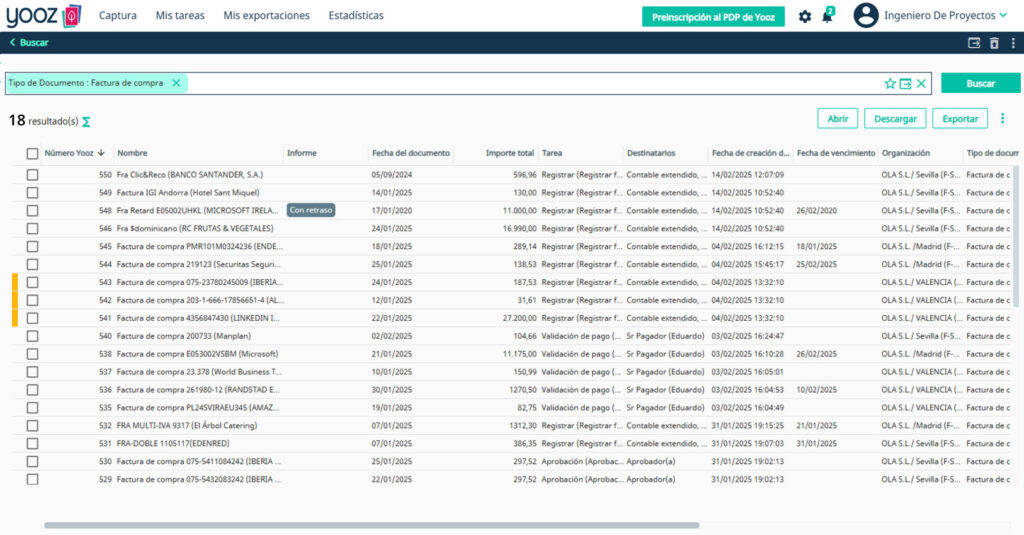This screenshot has width=1024, height=535.
Task: Clear the search field with X icon
Action: pos(921,84)
